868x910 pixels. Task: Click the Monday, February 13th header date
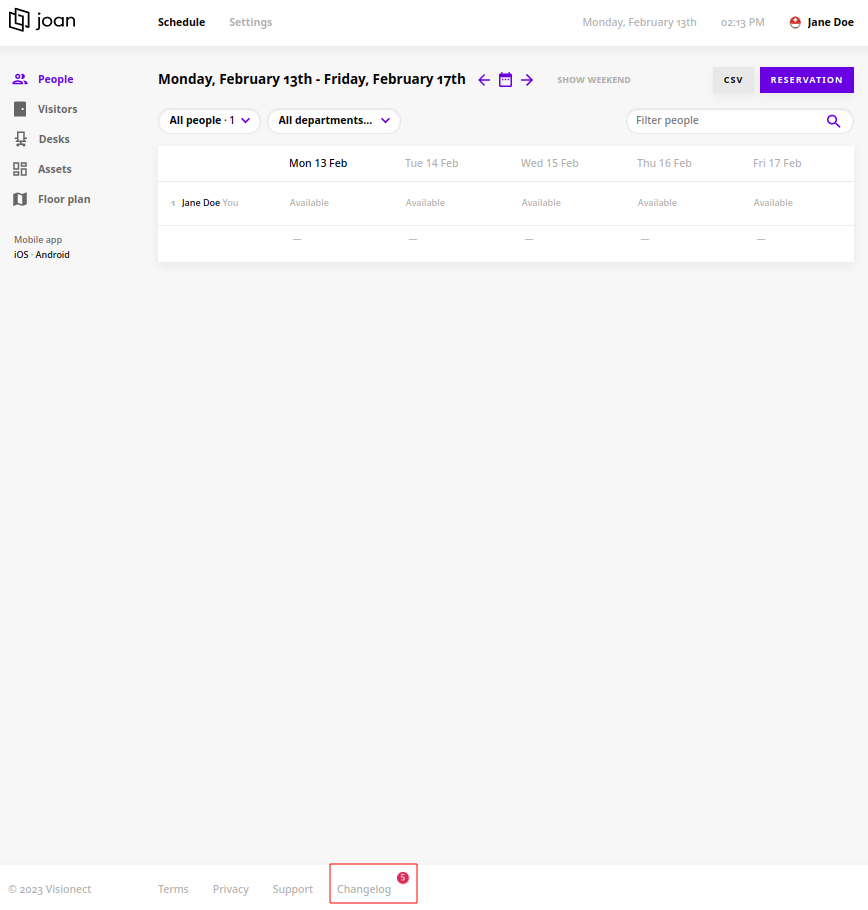point(639,22)
